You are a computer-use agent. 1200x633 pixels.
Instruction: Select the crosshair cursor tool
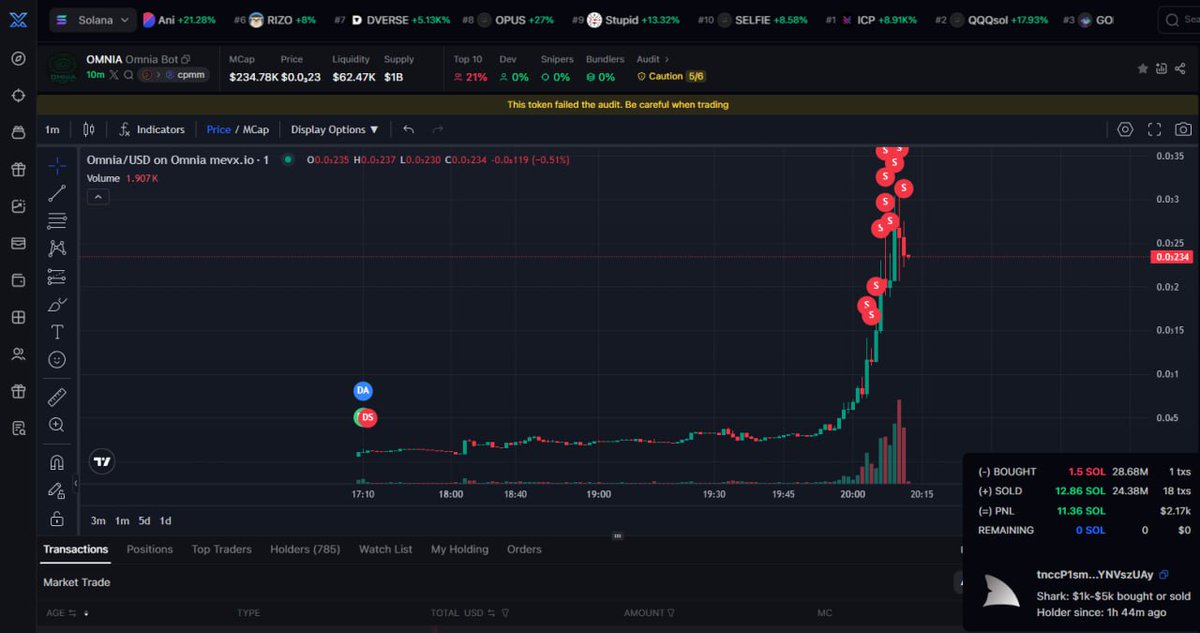[x=57, y=166]
